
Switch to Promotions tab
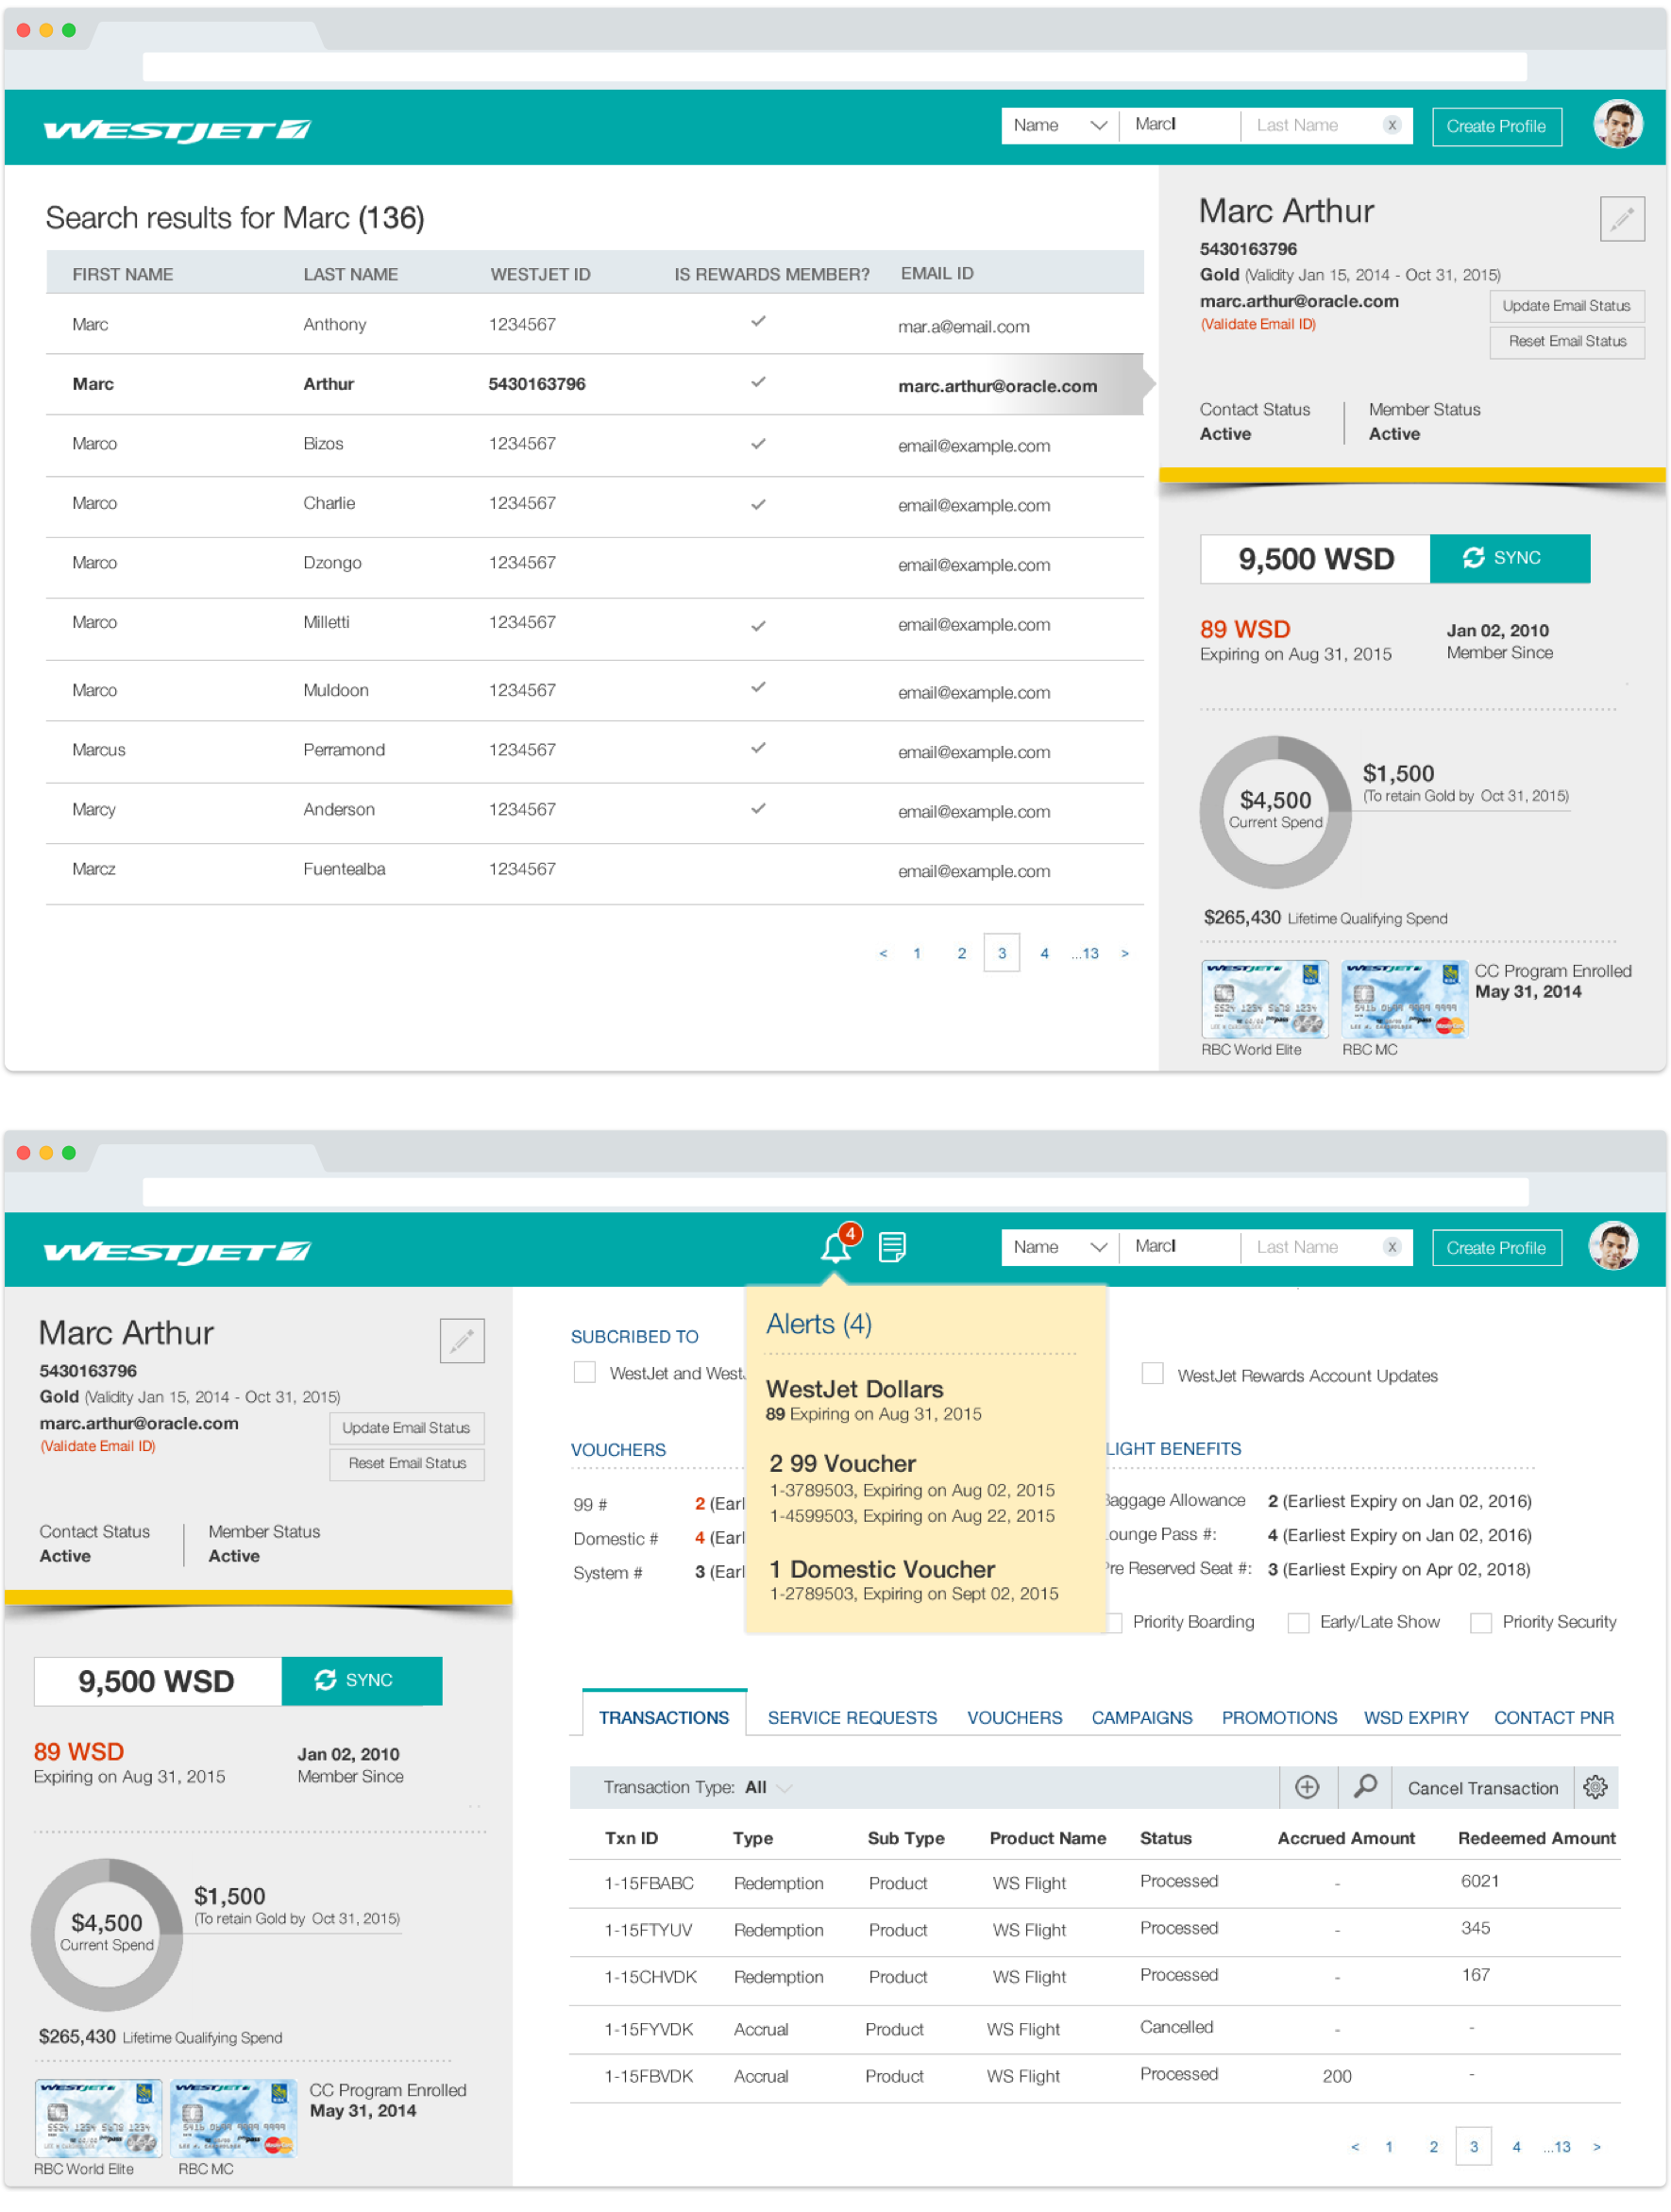coord(1279,1717)
